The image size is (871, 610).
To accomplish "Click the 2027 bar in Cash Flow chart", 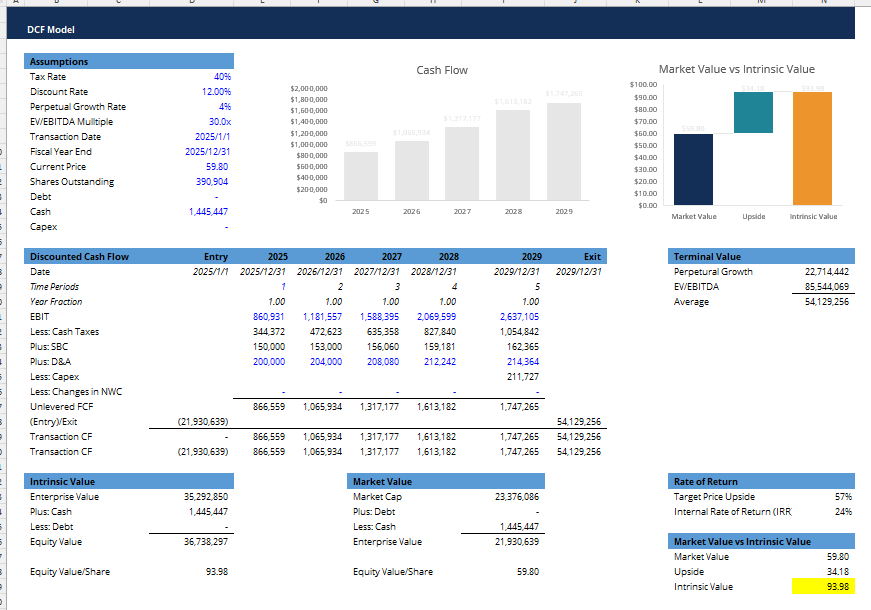I will point(462,163).
